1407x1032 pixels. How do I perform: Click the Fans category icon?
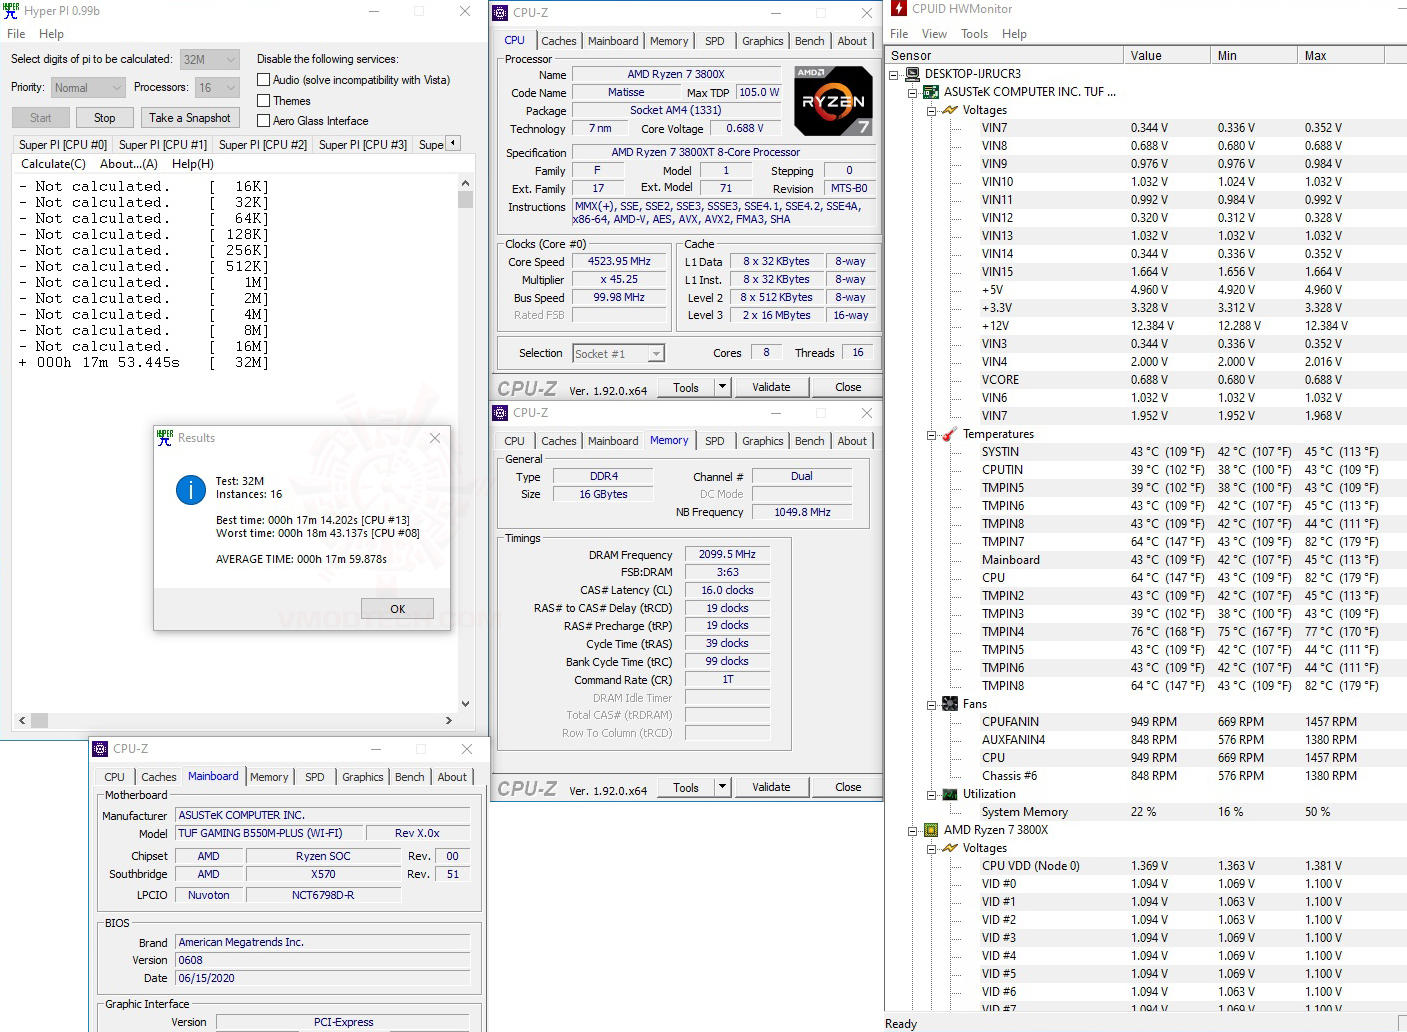[950, 704]
